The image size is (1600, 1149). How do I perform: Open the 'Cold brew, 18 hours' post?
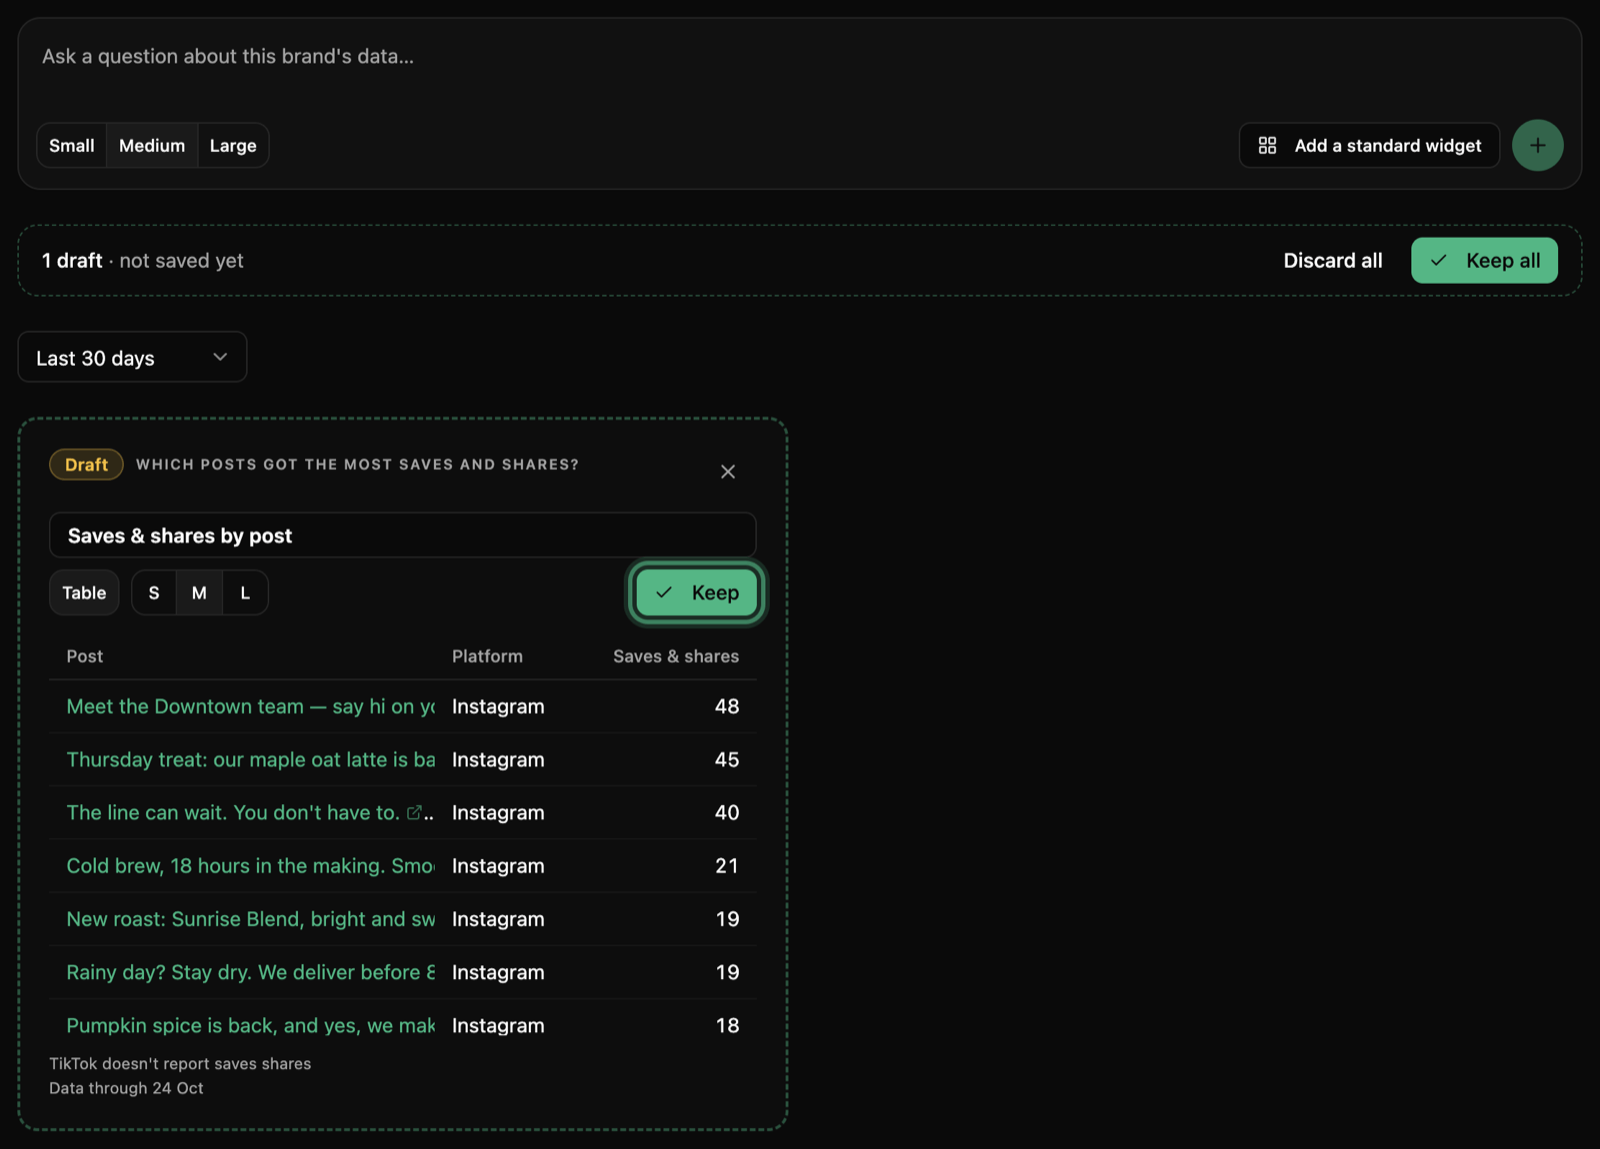pos(250,865)
